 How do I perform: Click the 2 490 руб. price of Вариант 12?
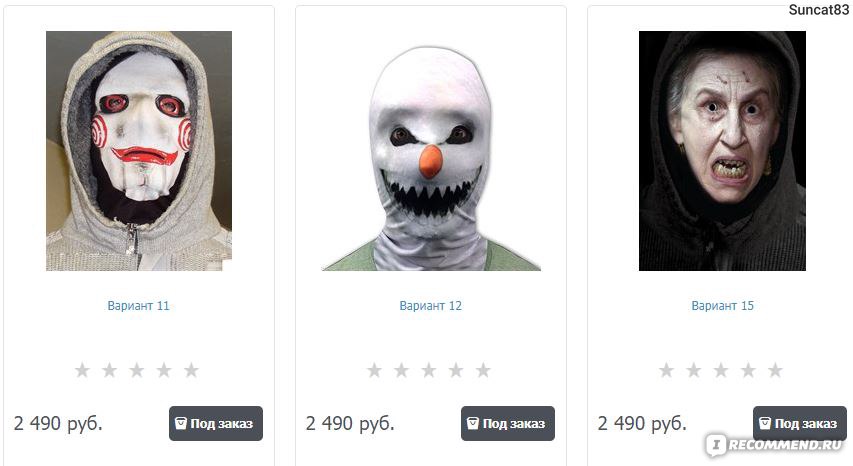pos(350,423)
